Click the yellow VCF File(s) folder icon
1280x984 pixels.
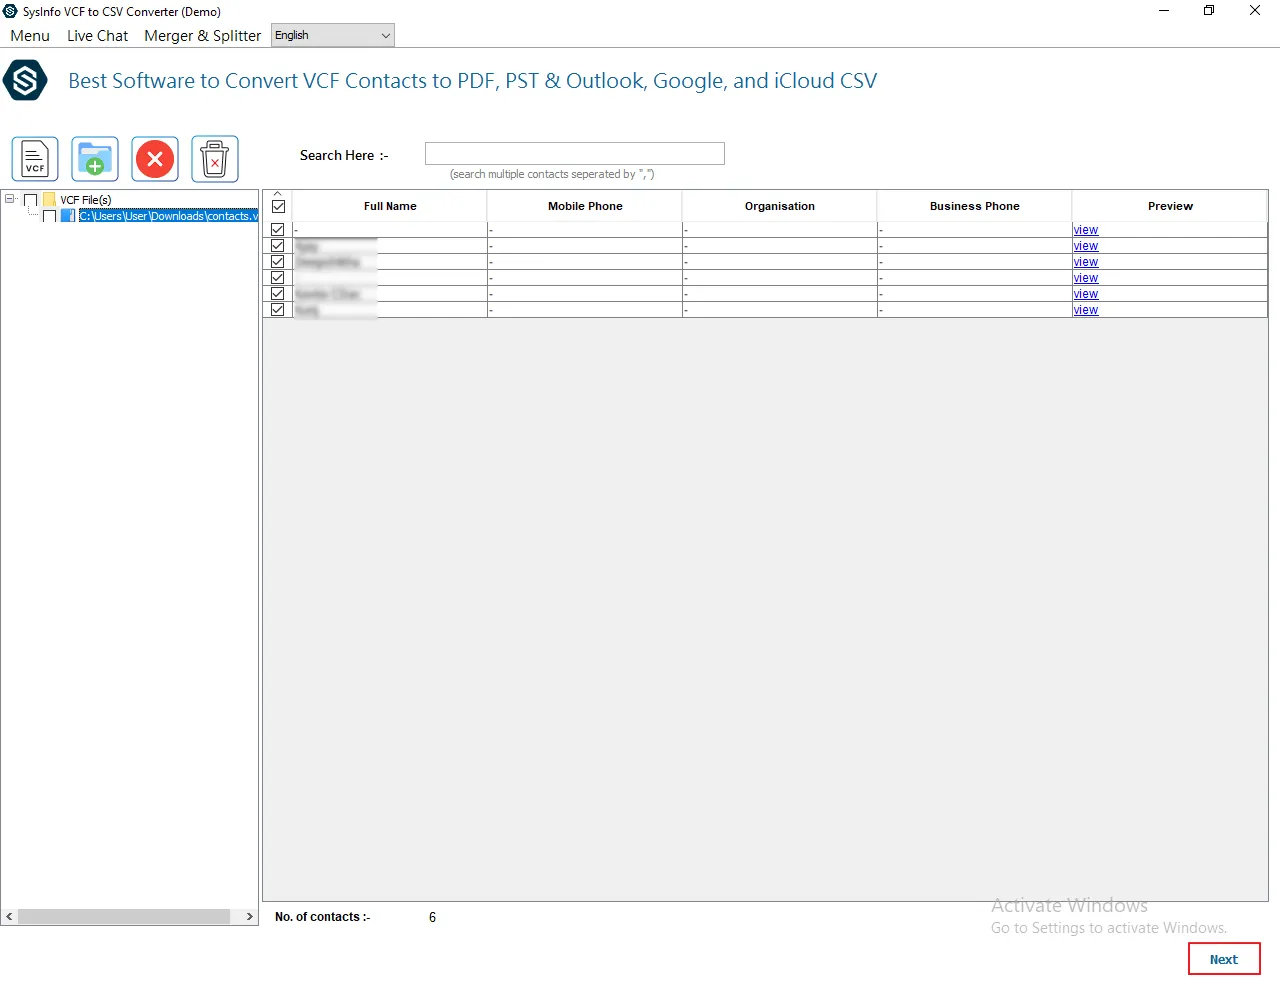click(x=49, y=200)
